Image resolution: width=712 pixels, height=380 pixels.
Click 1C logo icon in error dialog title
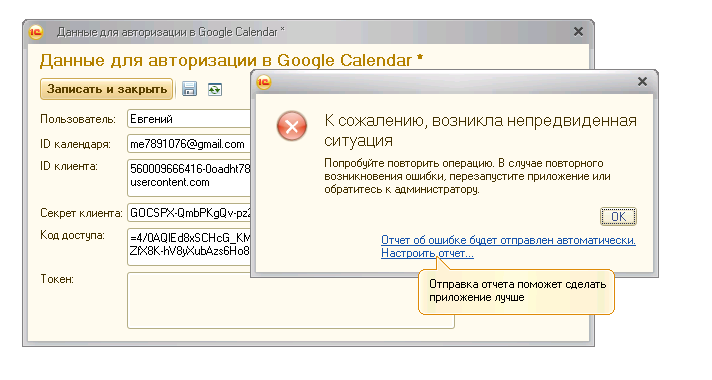click(264, 82)
